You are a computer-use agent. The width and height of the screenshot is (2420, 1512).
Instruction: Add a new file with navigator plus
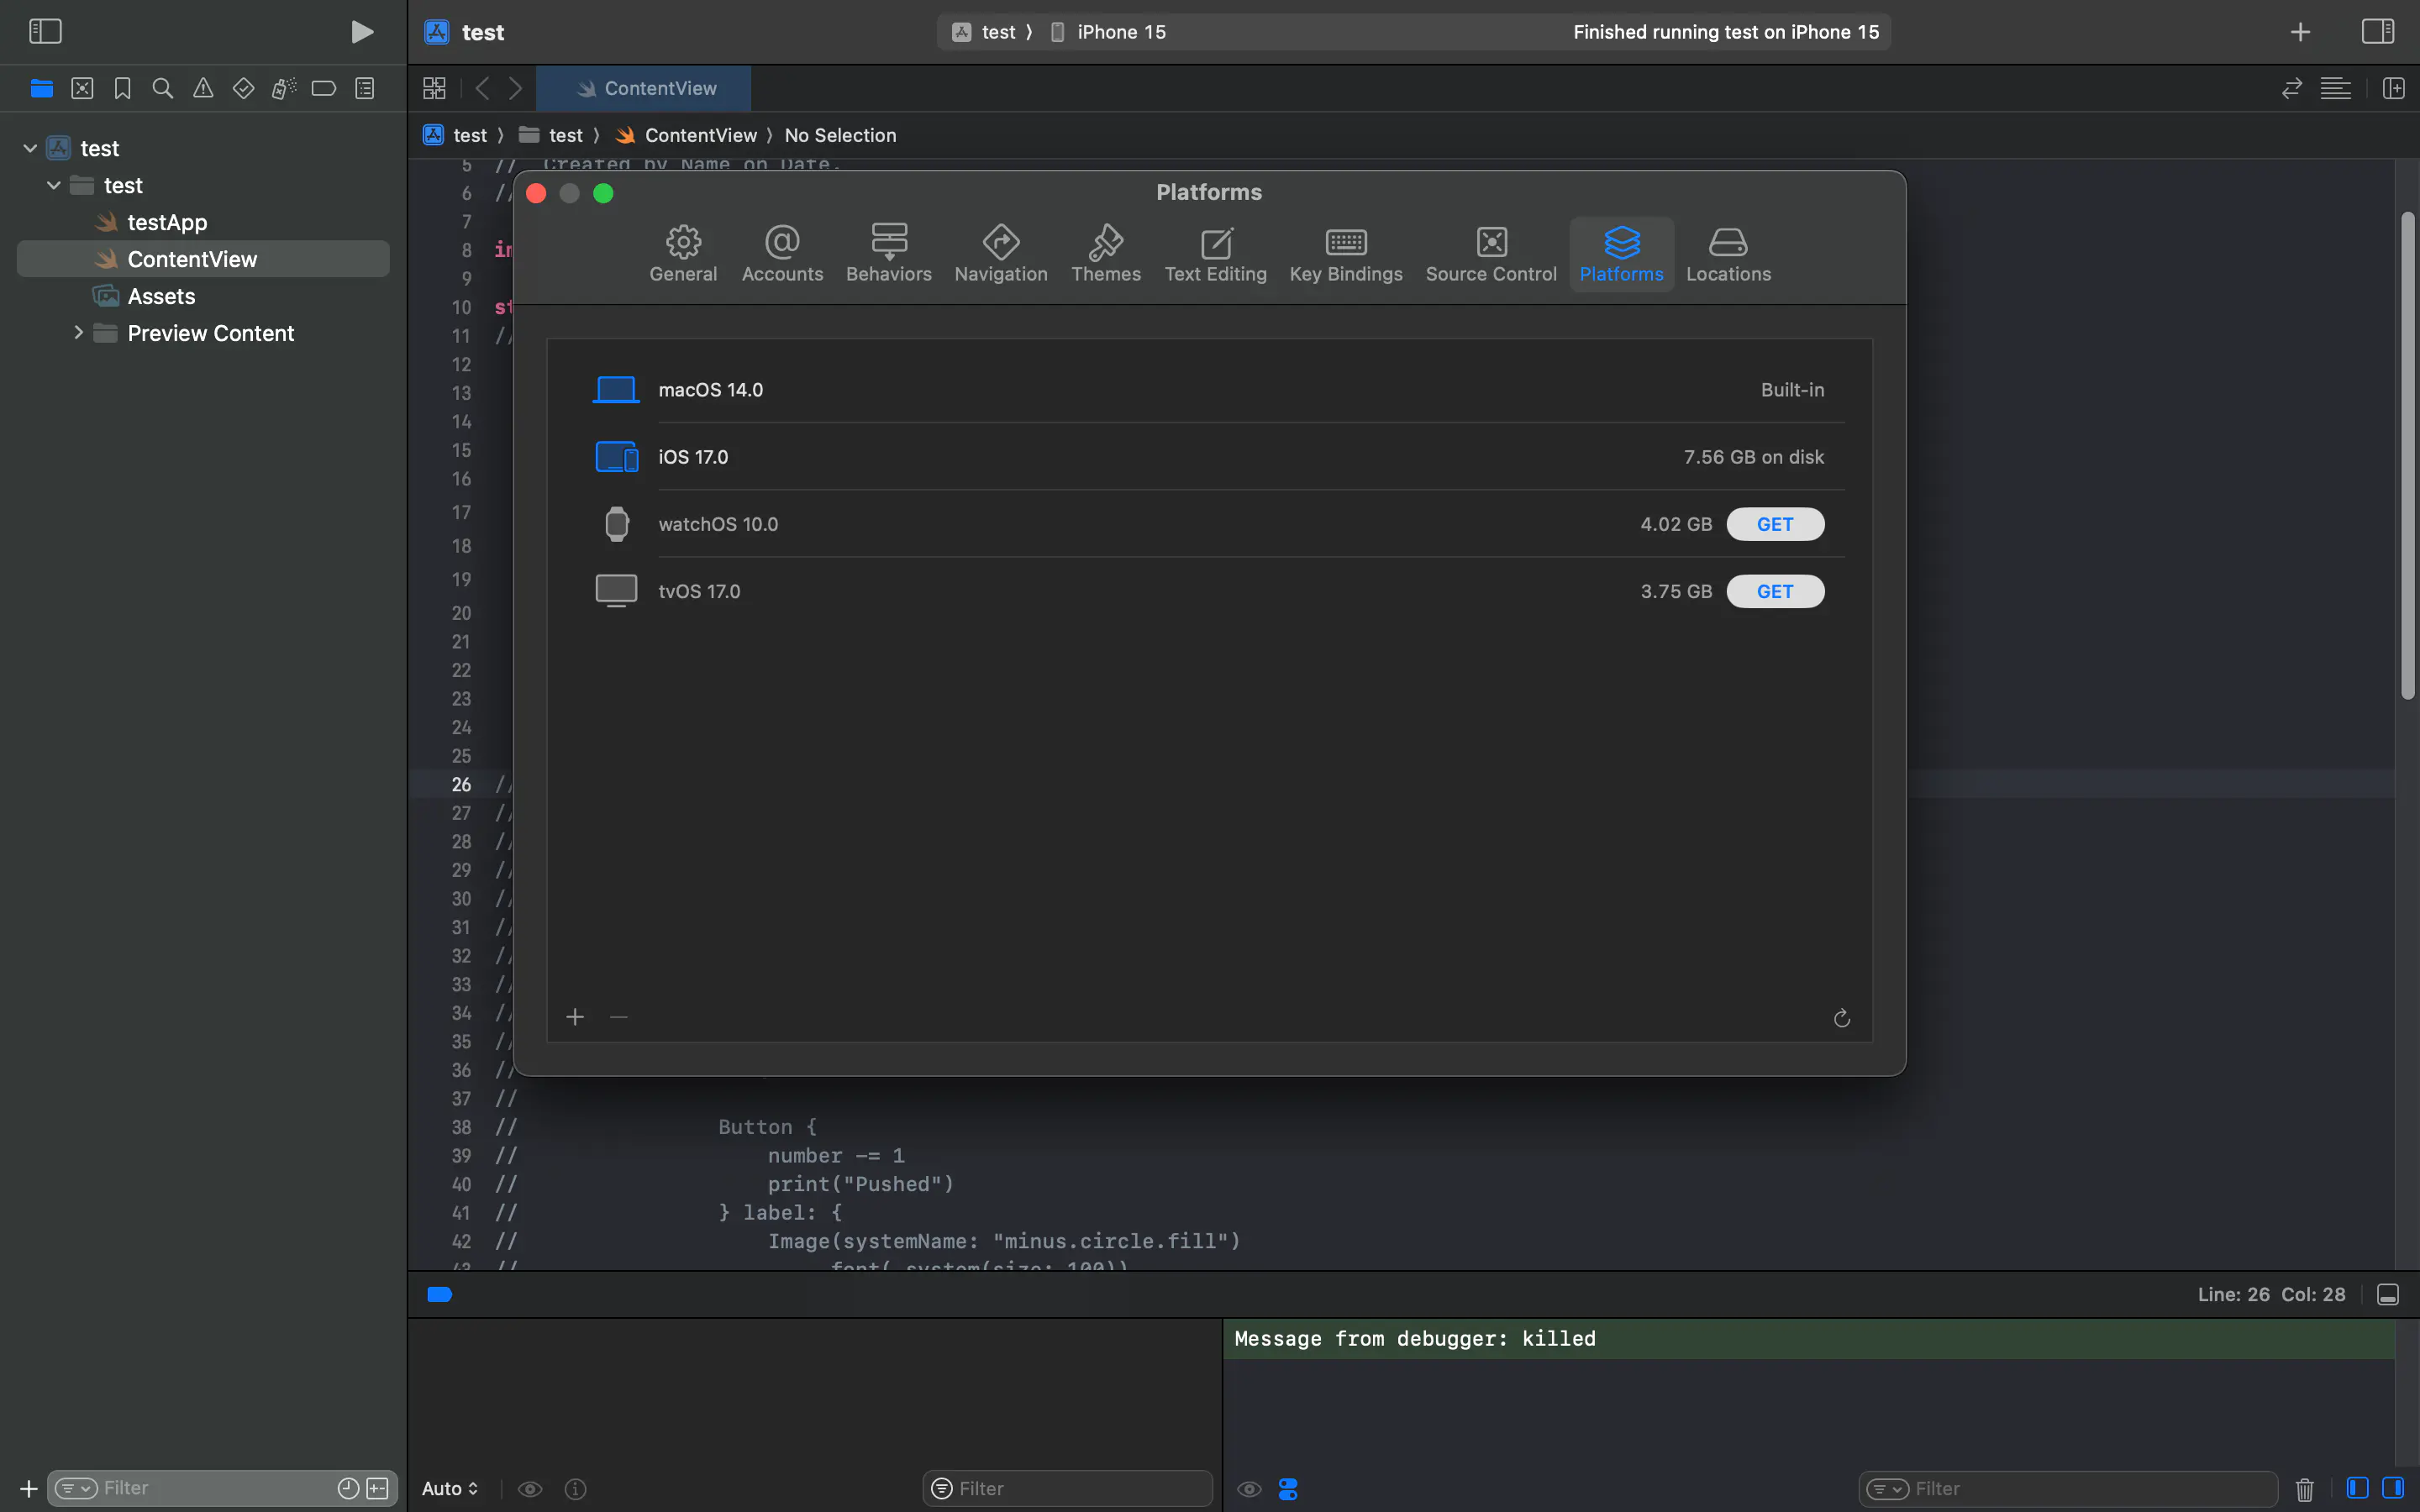pyautogui.click(x=29, y=1488)
